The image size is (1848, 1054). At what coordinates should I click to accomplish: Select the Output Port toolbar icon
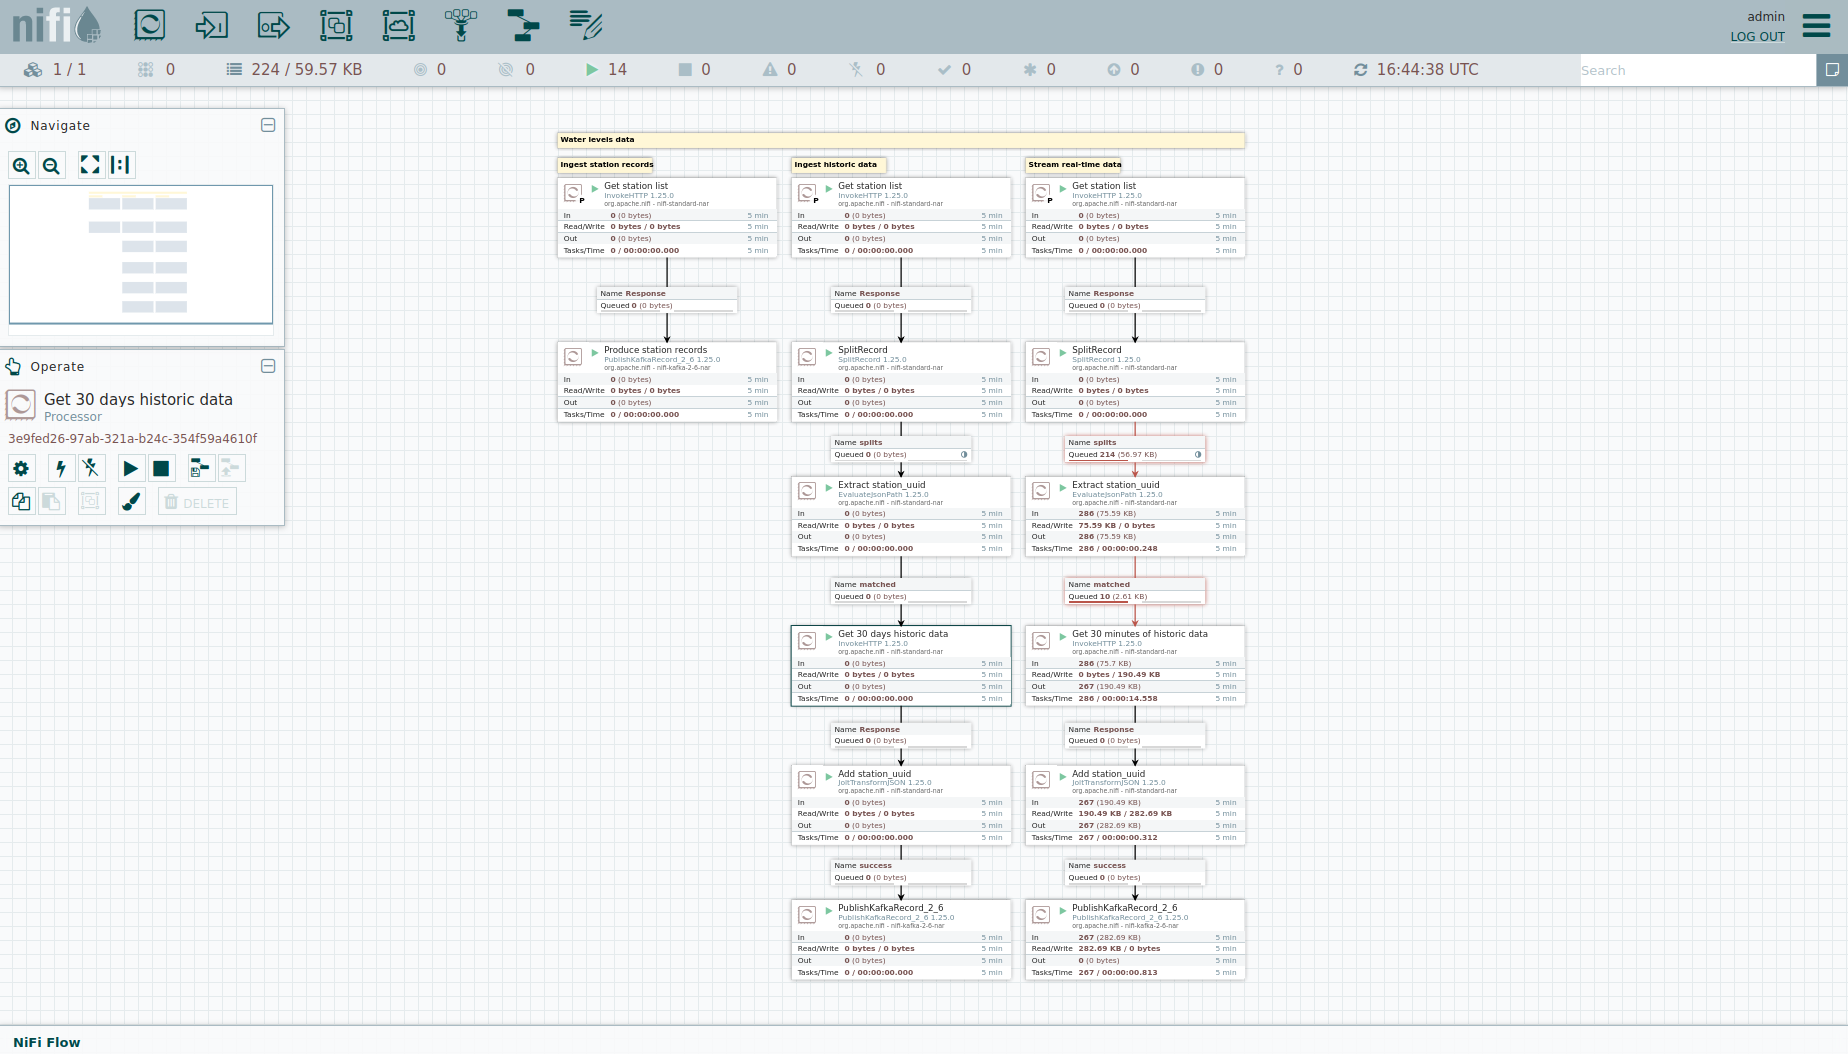(x=273, y=25)
